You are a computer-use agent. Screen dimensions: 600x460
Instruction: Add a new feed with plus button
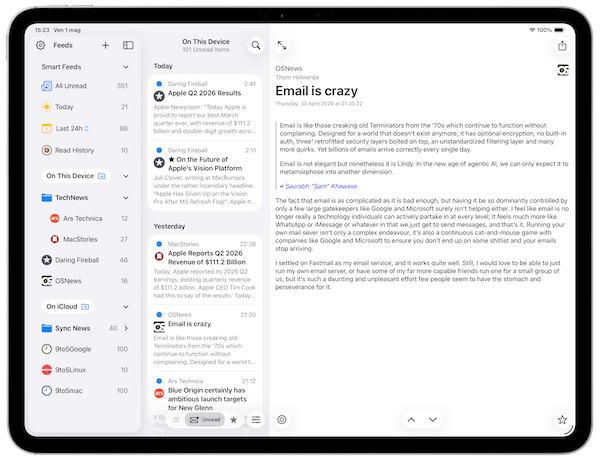[x=105, y=45]
